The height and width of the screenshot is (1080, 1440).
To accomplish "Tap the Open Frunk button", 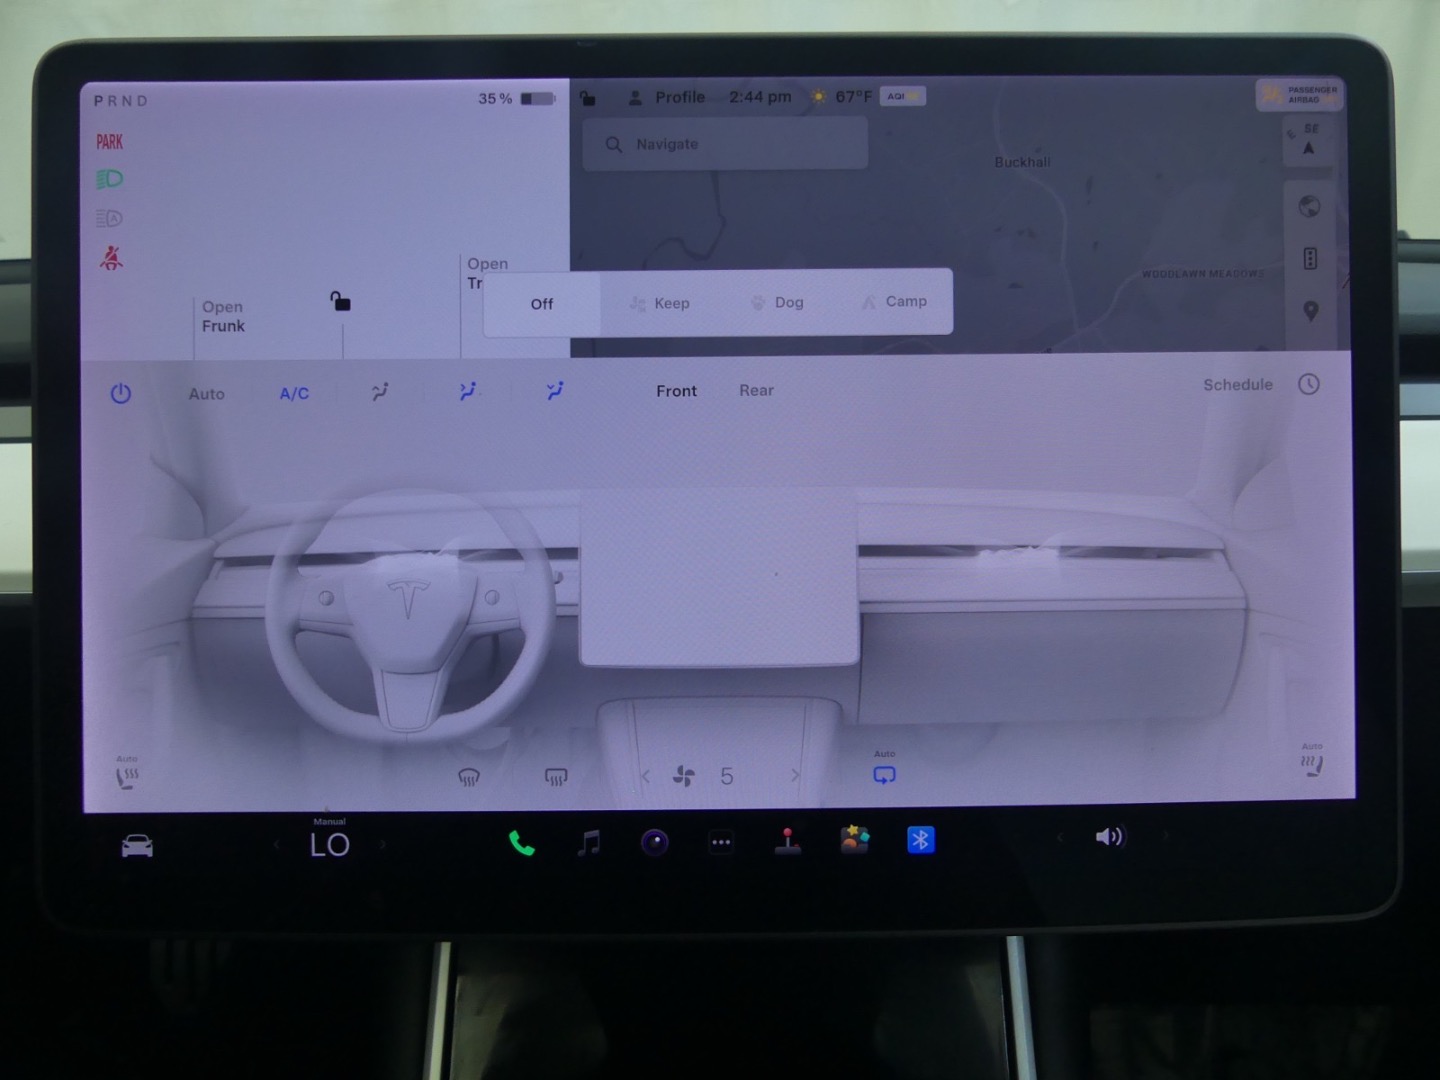I will pyautogui.click(x=223, y=317).
